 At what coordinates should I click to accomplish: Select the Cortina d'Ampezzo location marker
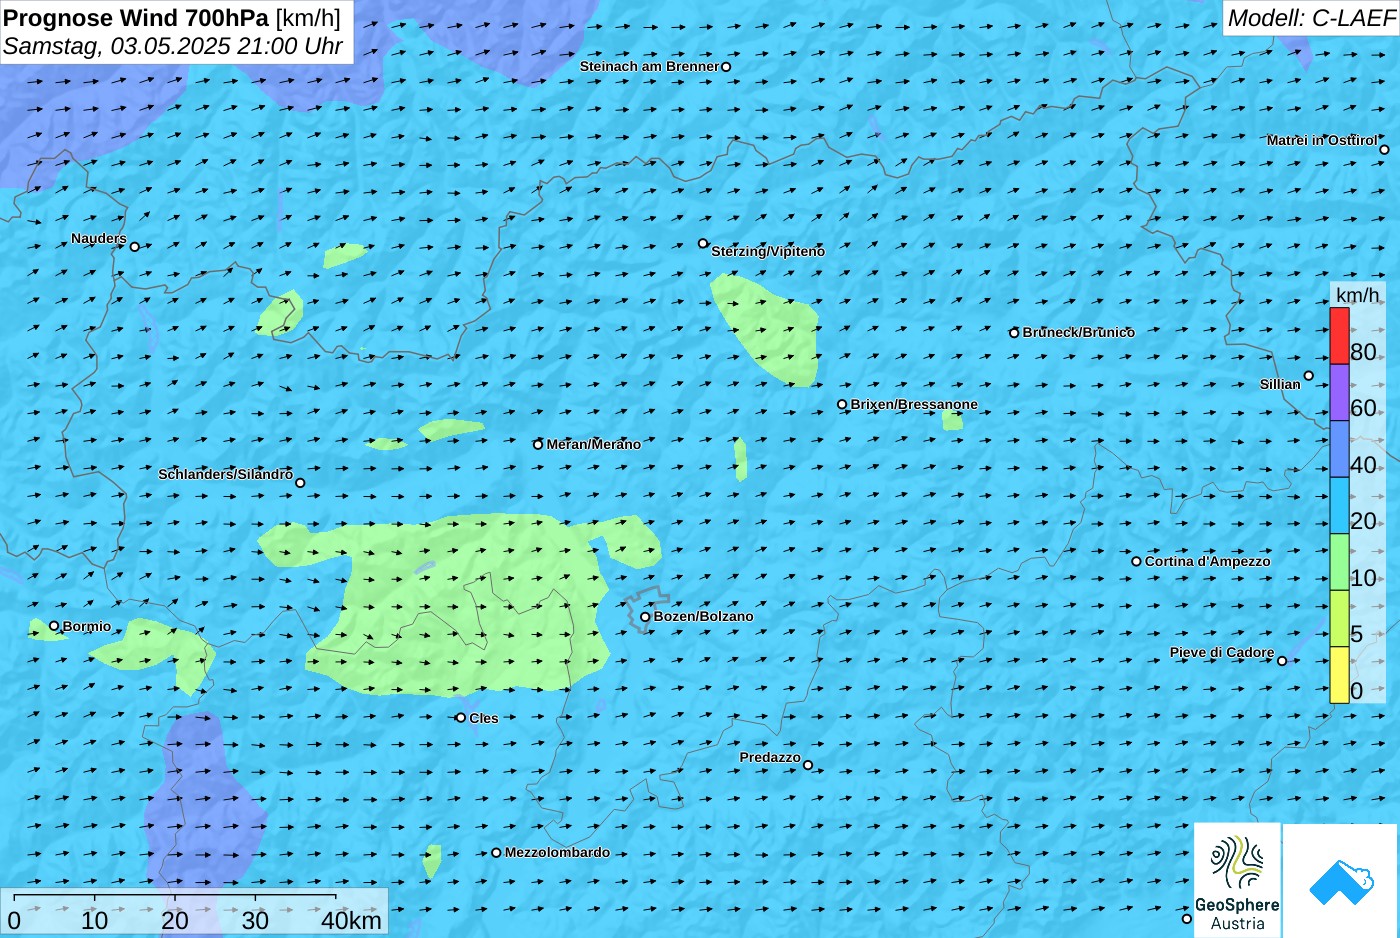1136,562
